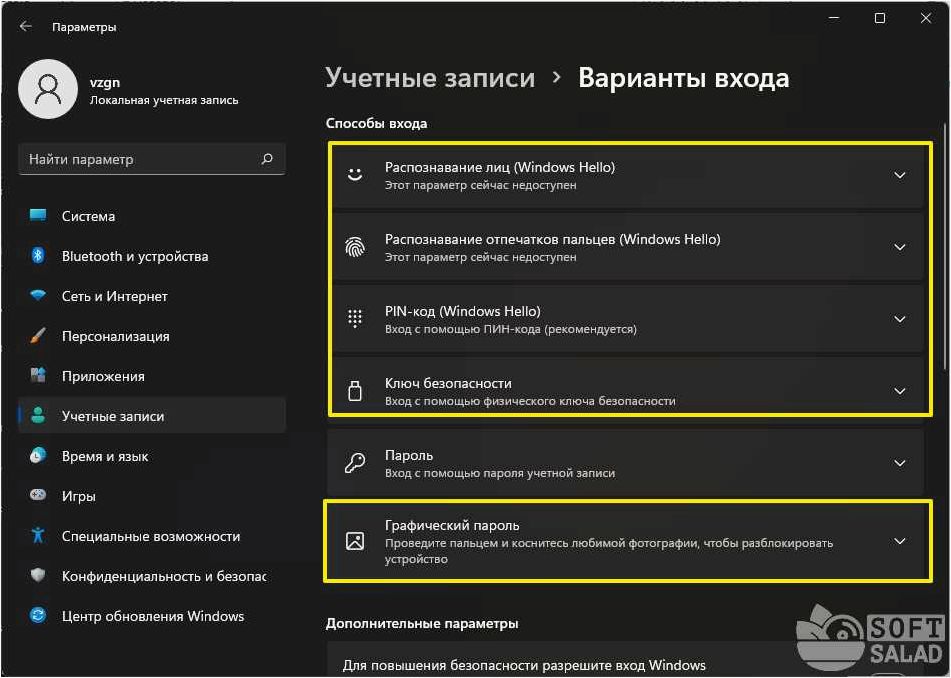
Task: Open Сеть и Интернет section
Action: [152, 296]
